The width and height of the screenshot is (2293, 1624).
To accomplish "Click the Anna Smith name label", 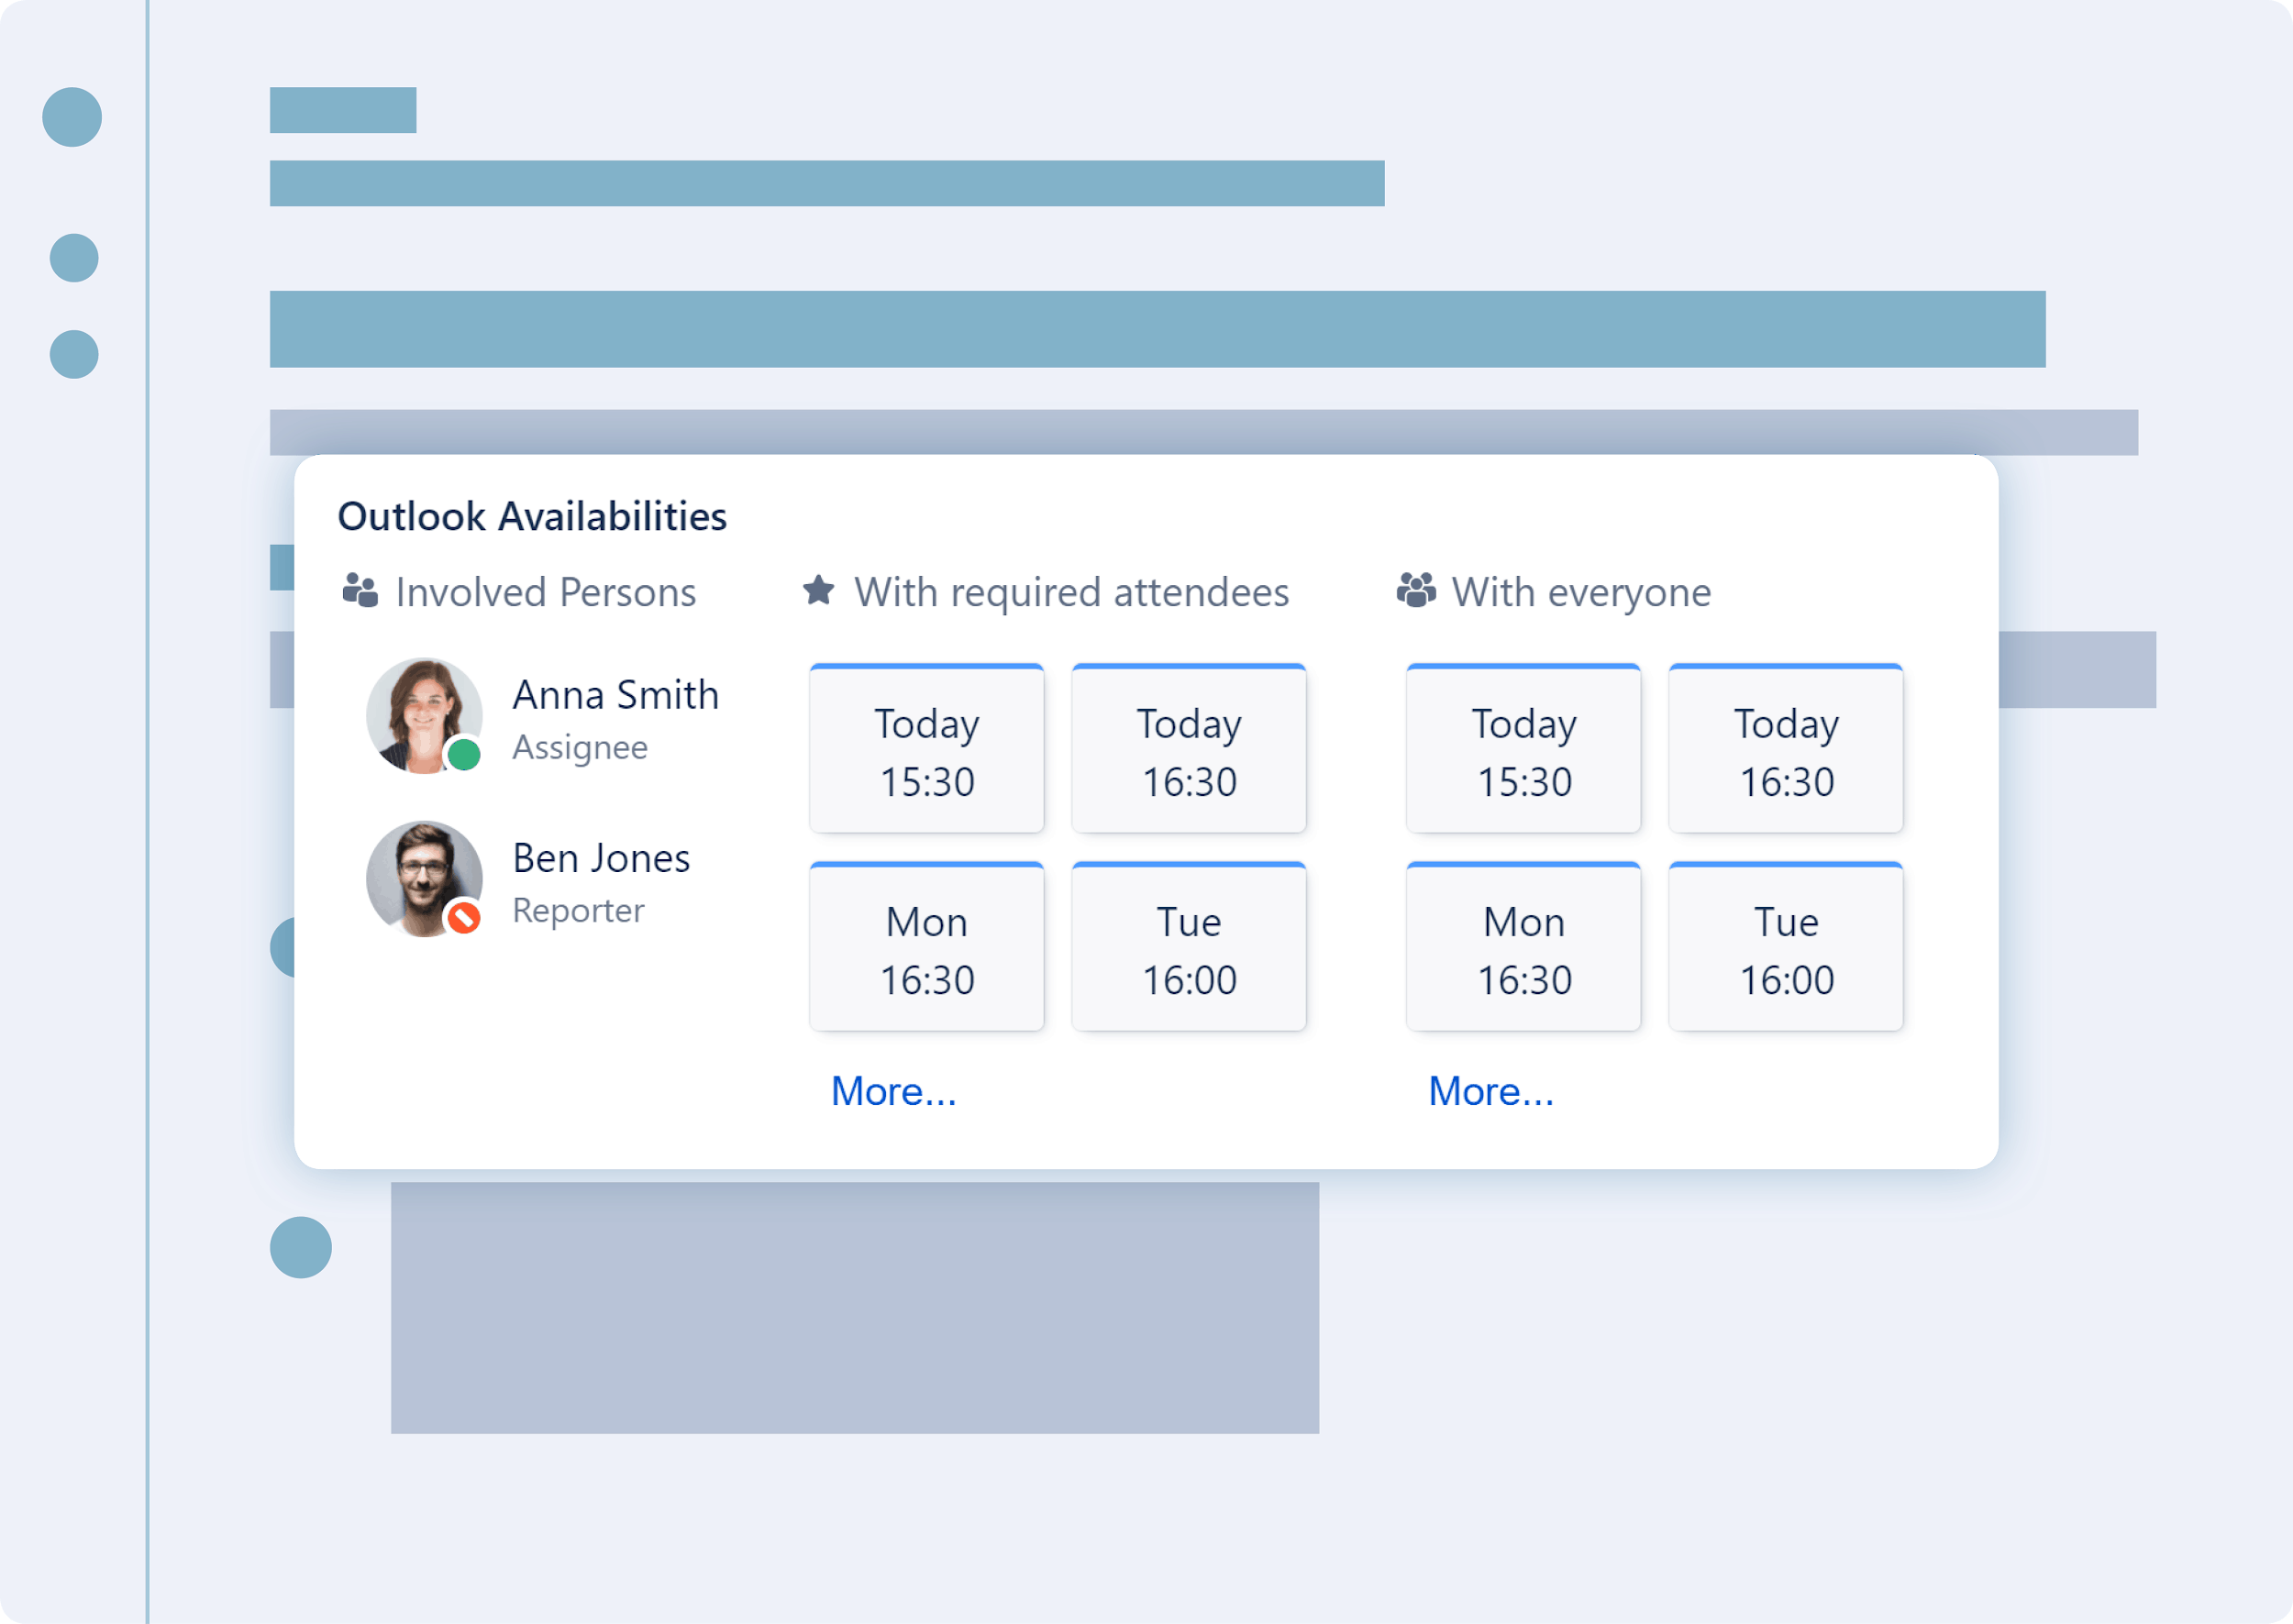I will pos(615,695).
